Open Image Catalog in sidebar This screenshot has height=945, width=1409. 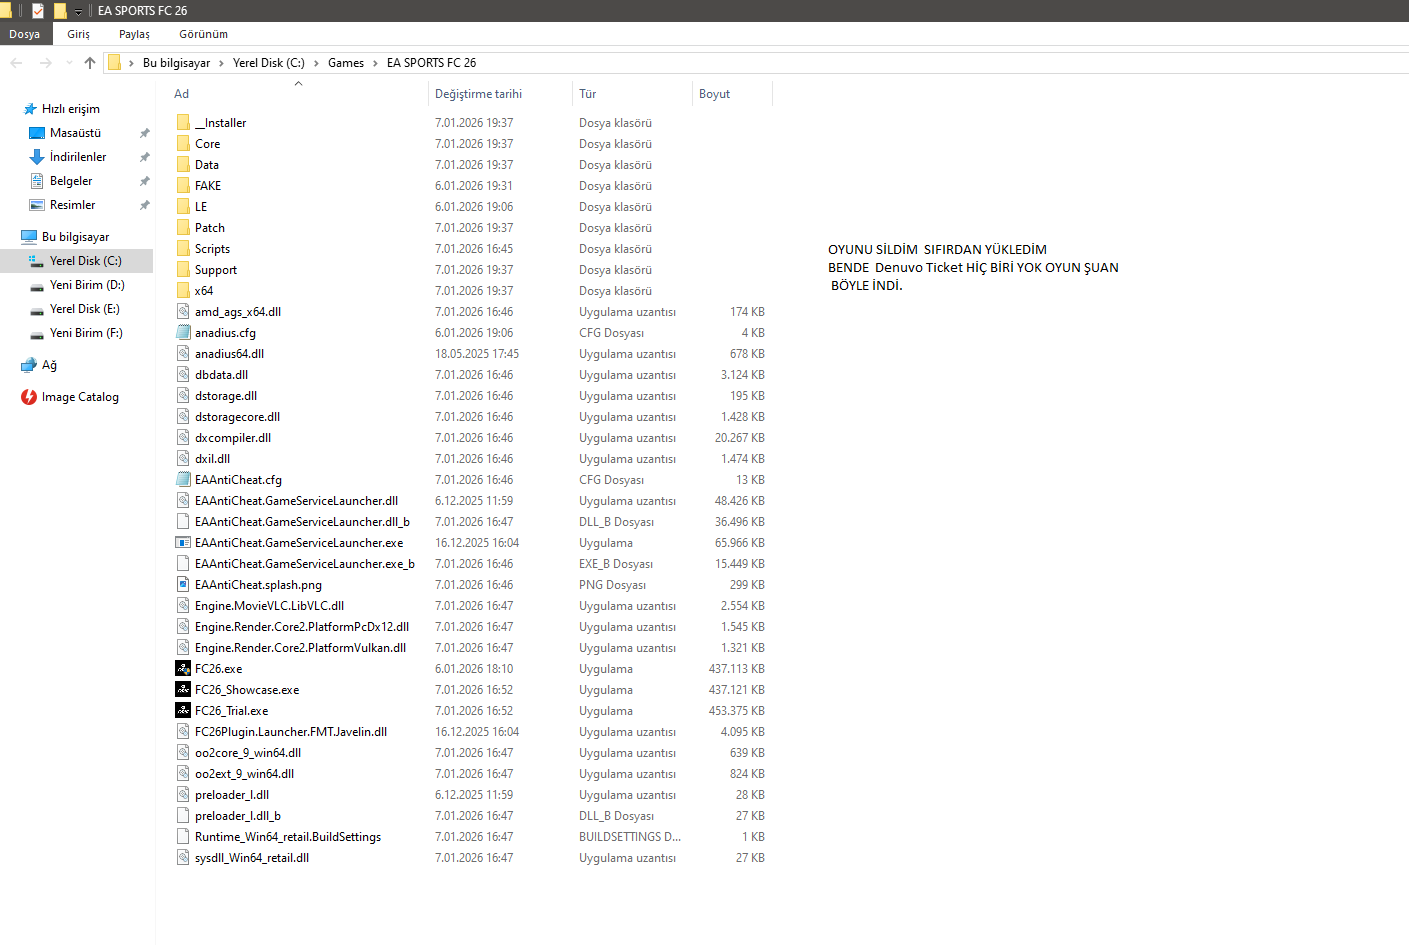coord(80,397)
